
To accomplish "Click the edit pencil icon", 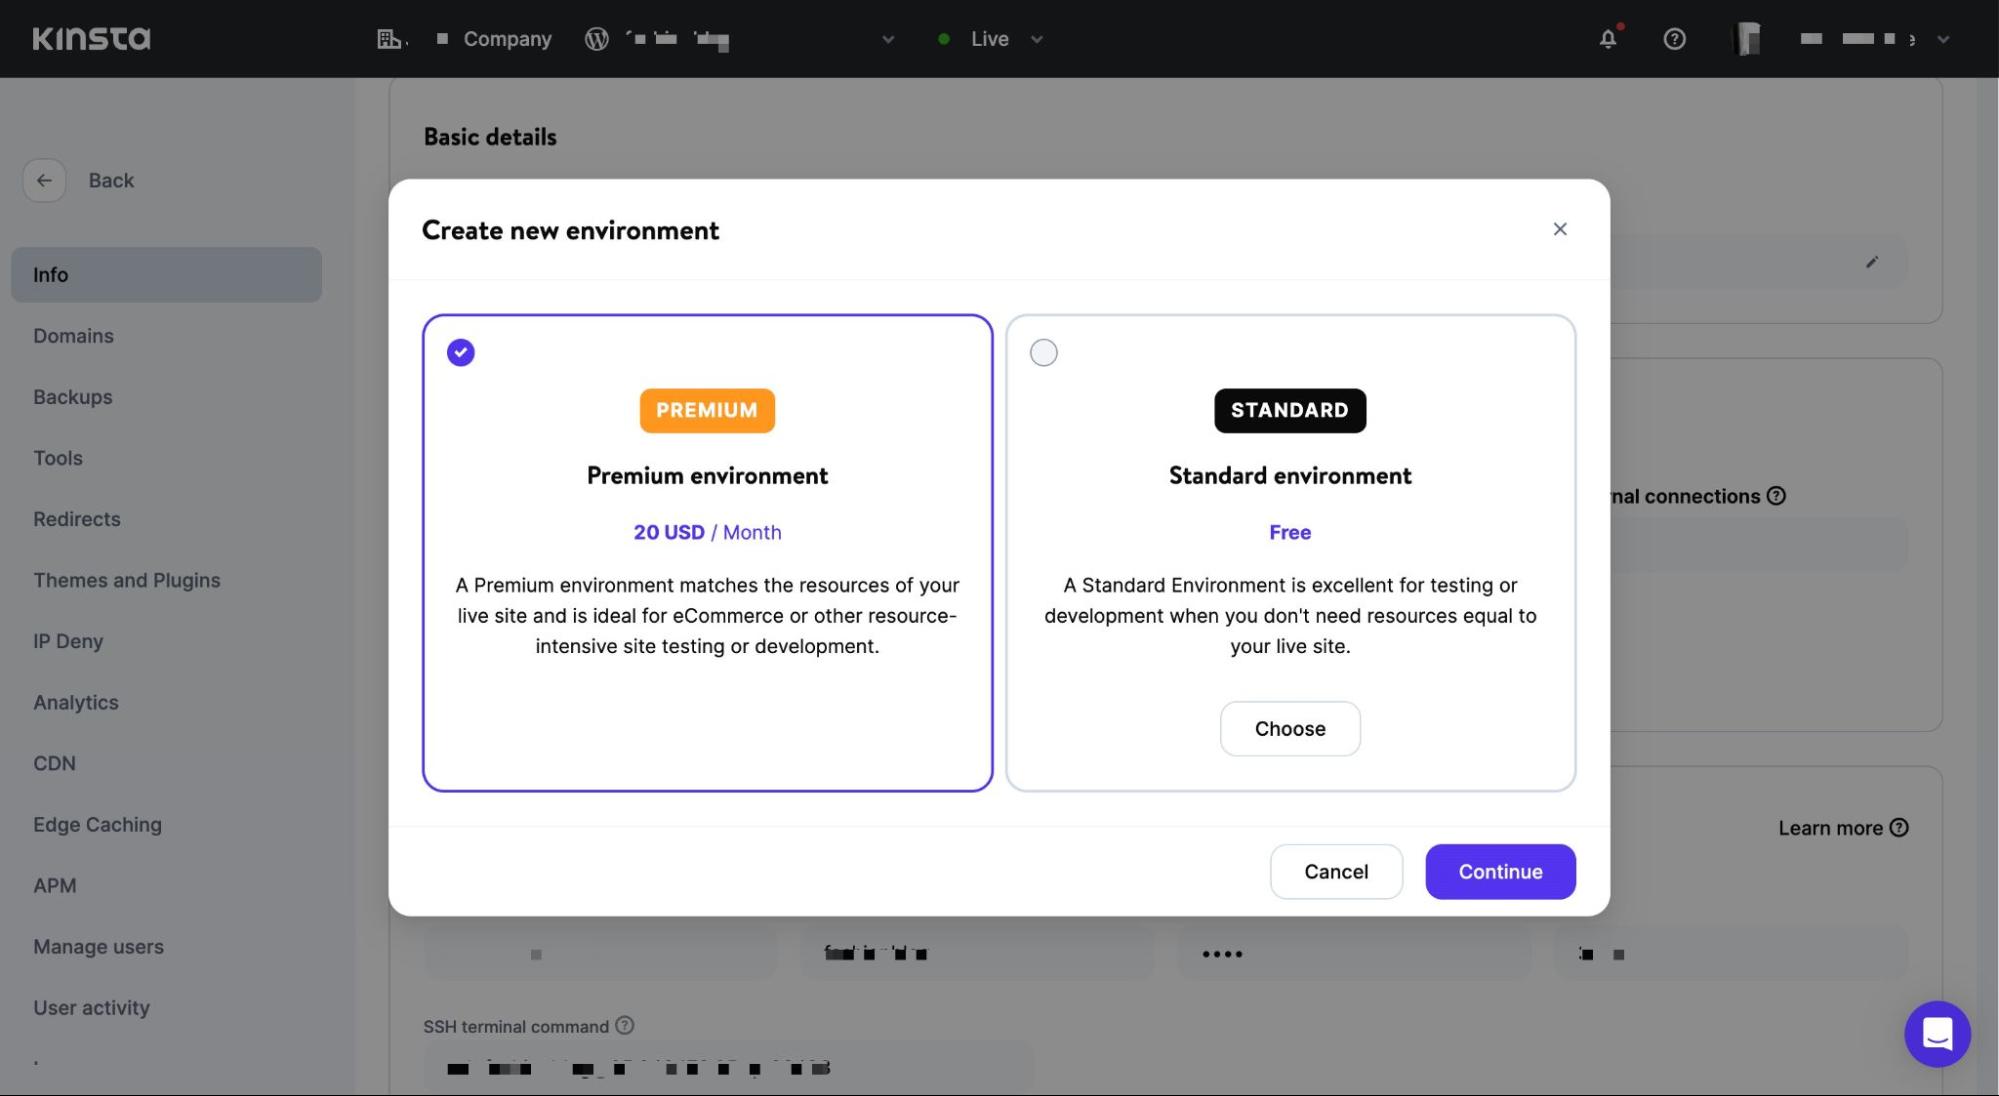I will coord(1871,262).
